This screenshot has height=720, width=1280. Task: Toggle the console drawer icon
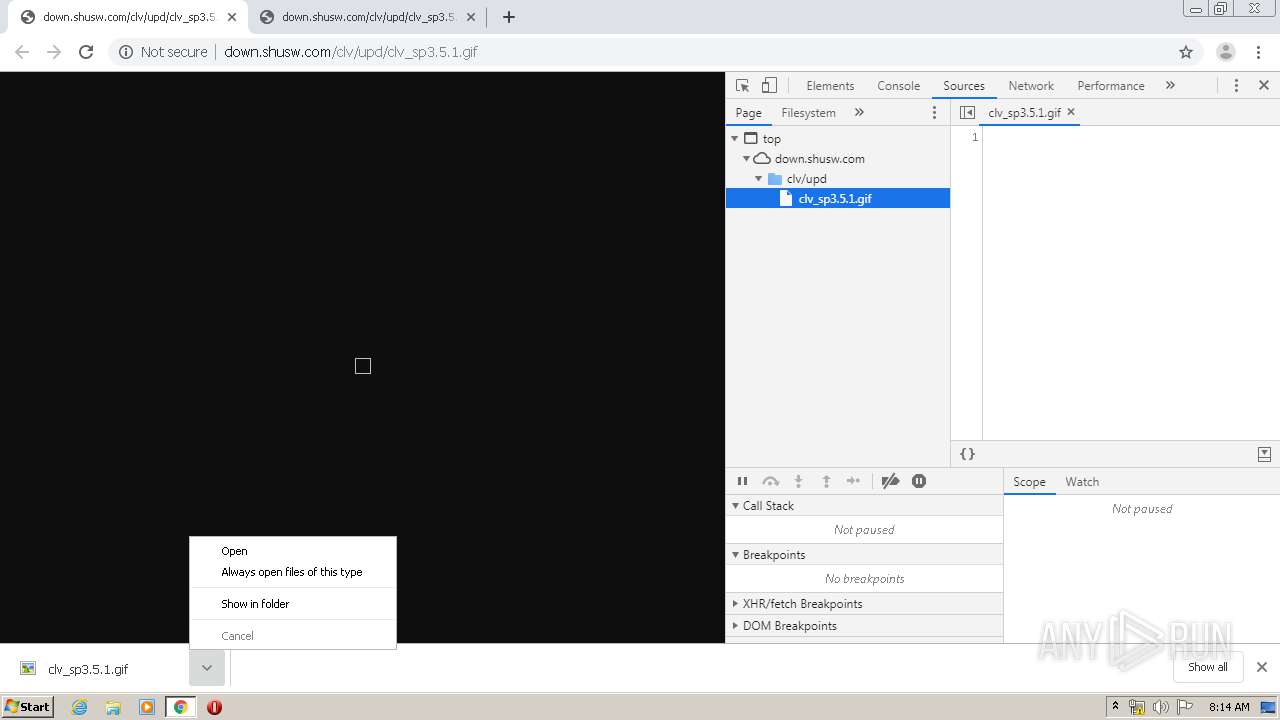tap(1264, 454)
